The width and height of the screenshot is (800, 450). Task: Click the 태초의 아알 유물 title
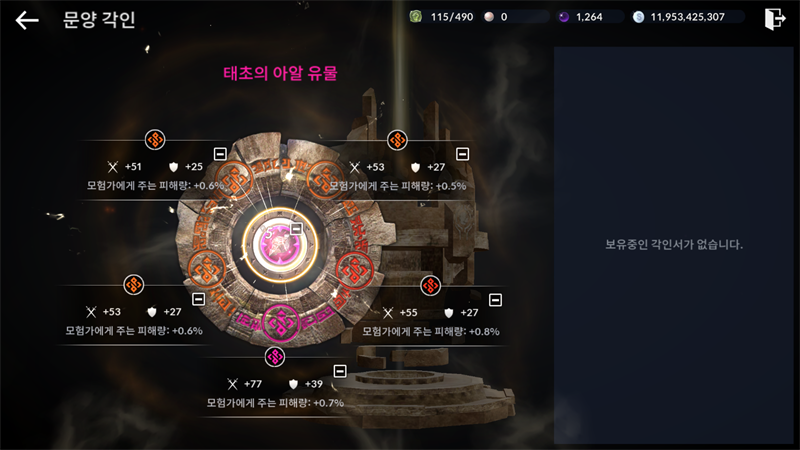click(x=280, y=73)
